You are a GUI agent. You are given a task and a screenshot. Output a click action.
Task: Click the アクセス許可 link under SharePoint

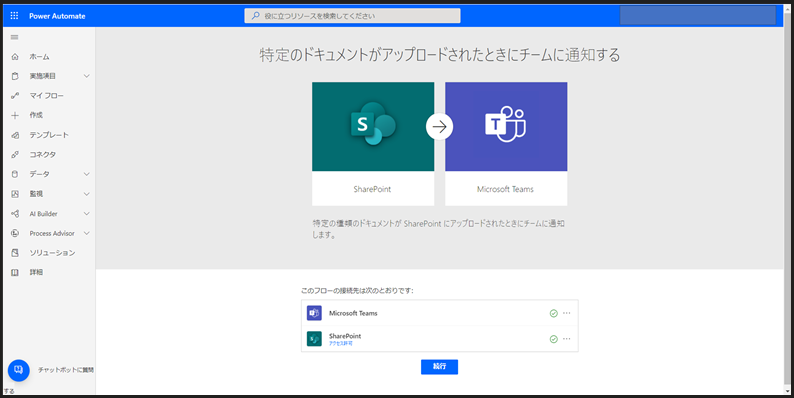tap(341, 344)
